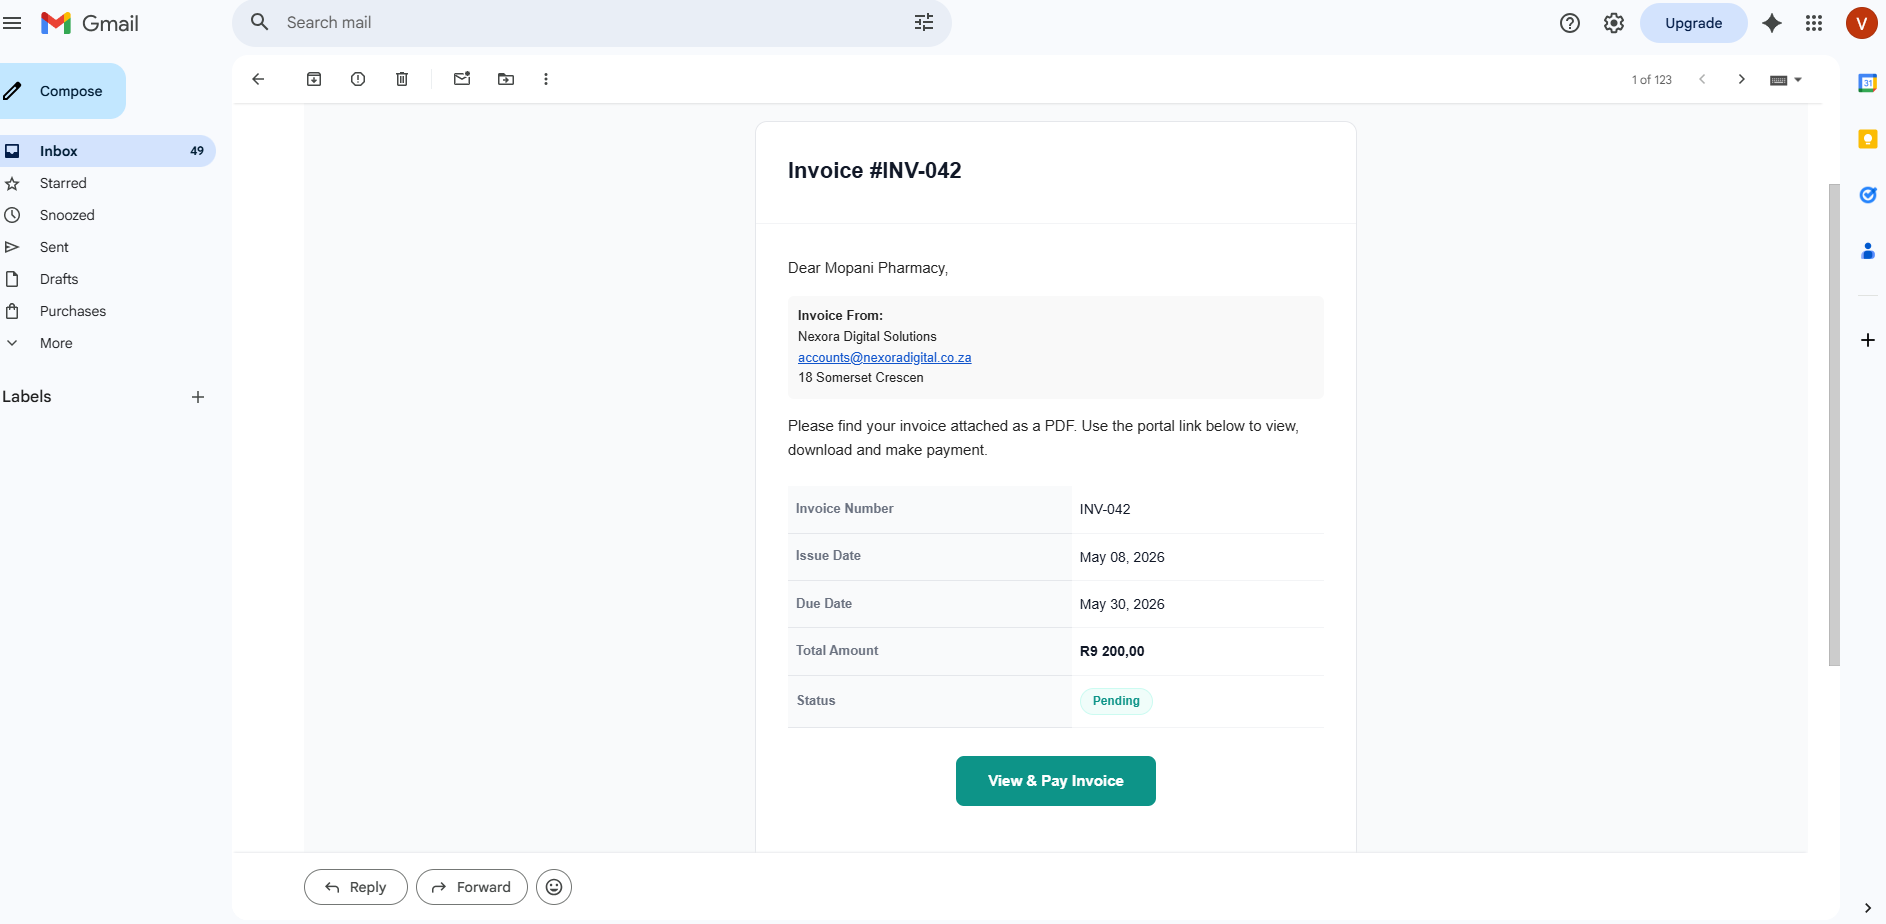Click the Gmail logo
The width and height of the screenshot is (1886, 924).
tap(90, 23)
